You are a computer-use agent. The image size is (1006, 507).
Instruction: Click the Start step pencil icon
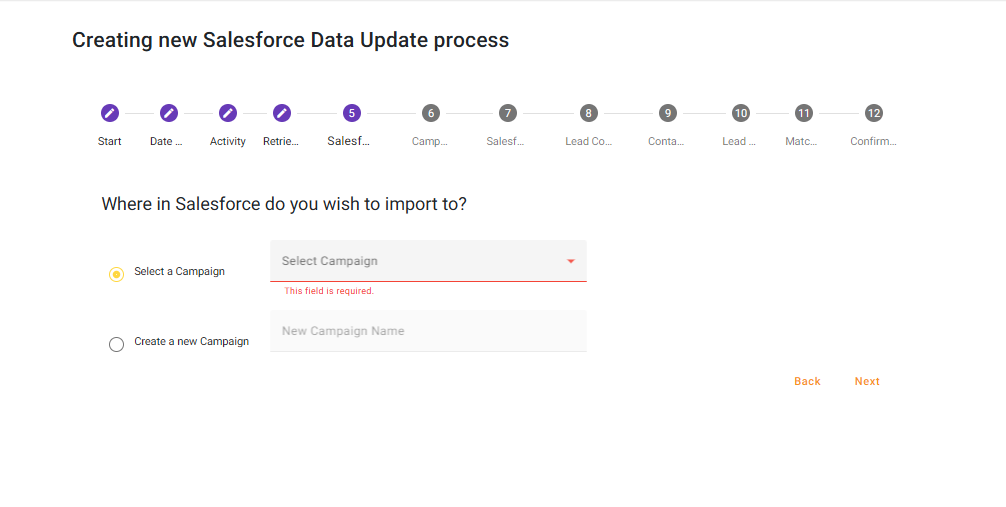[x=110, y=113]
